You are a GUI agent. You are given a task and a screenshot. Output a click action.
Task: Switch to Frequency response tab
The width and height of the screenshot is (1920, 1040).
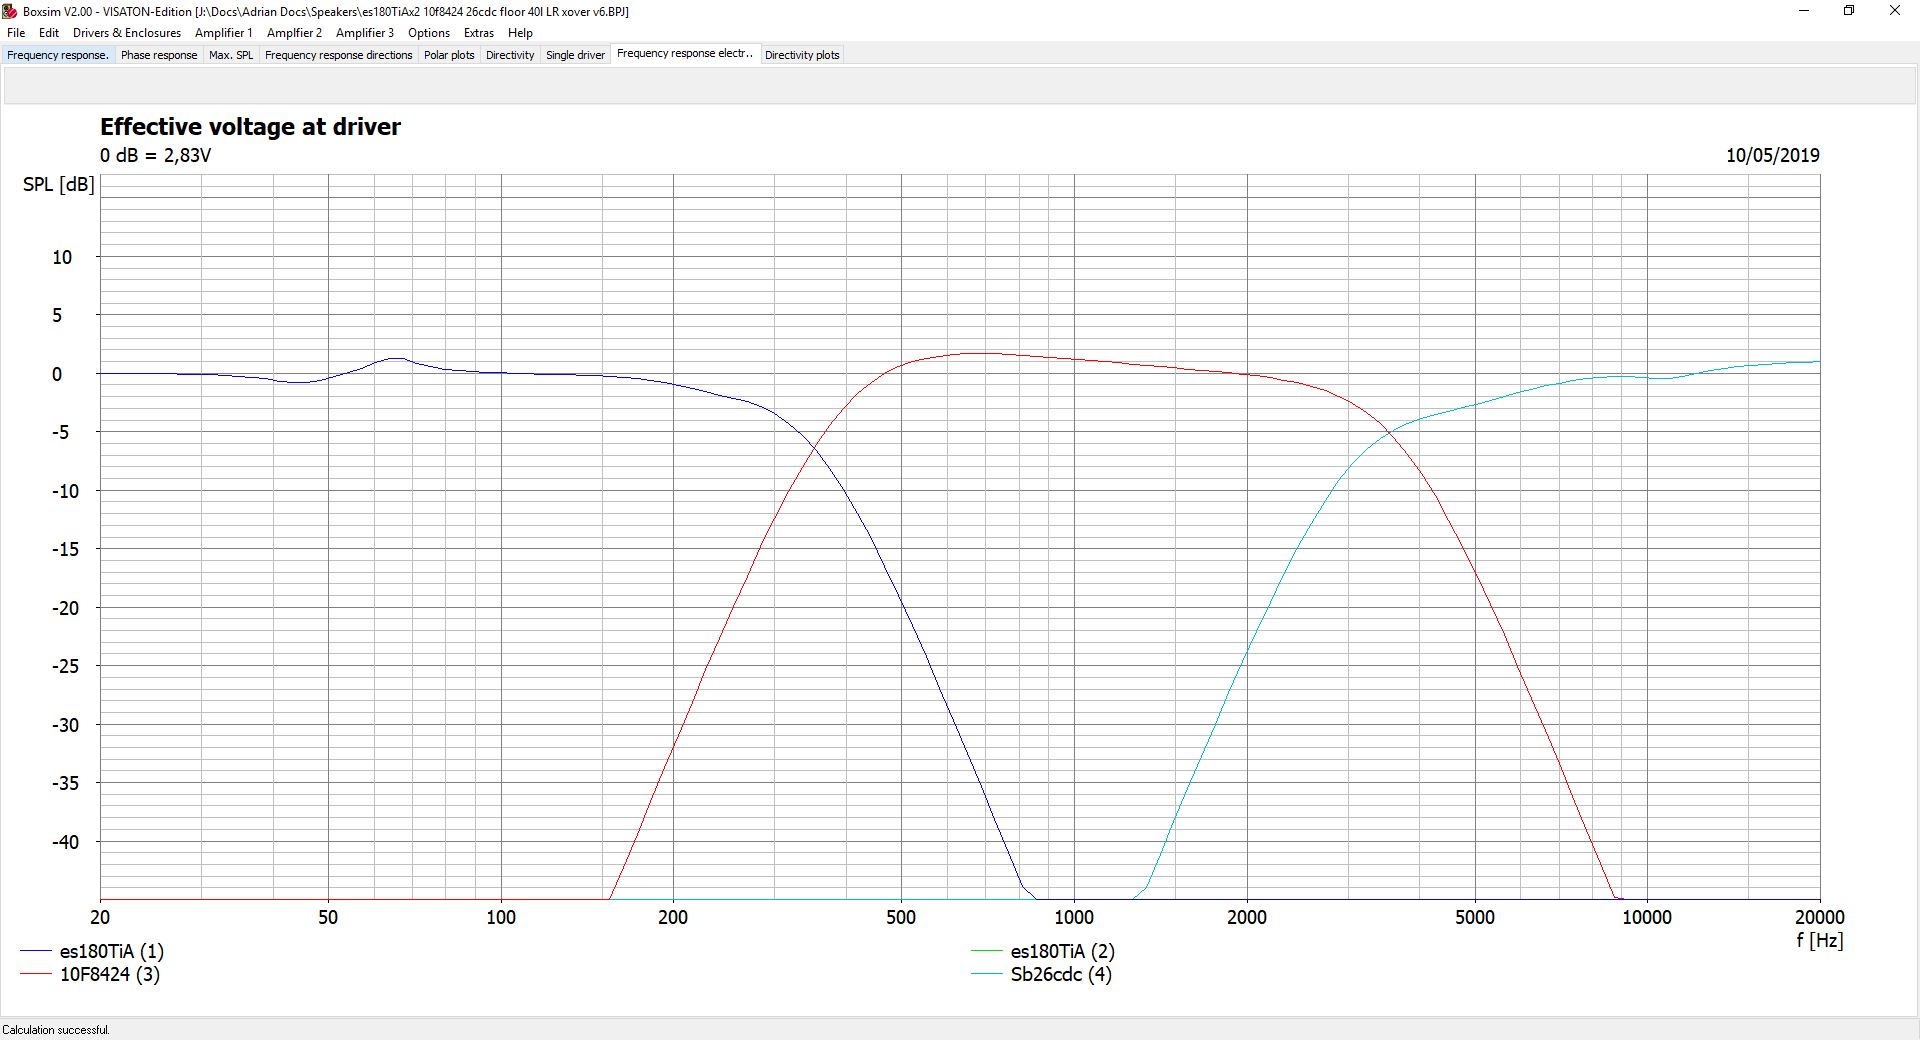pos(58,55)
